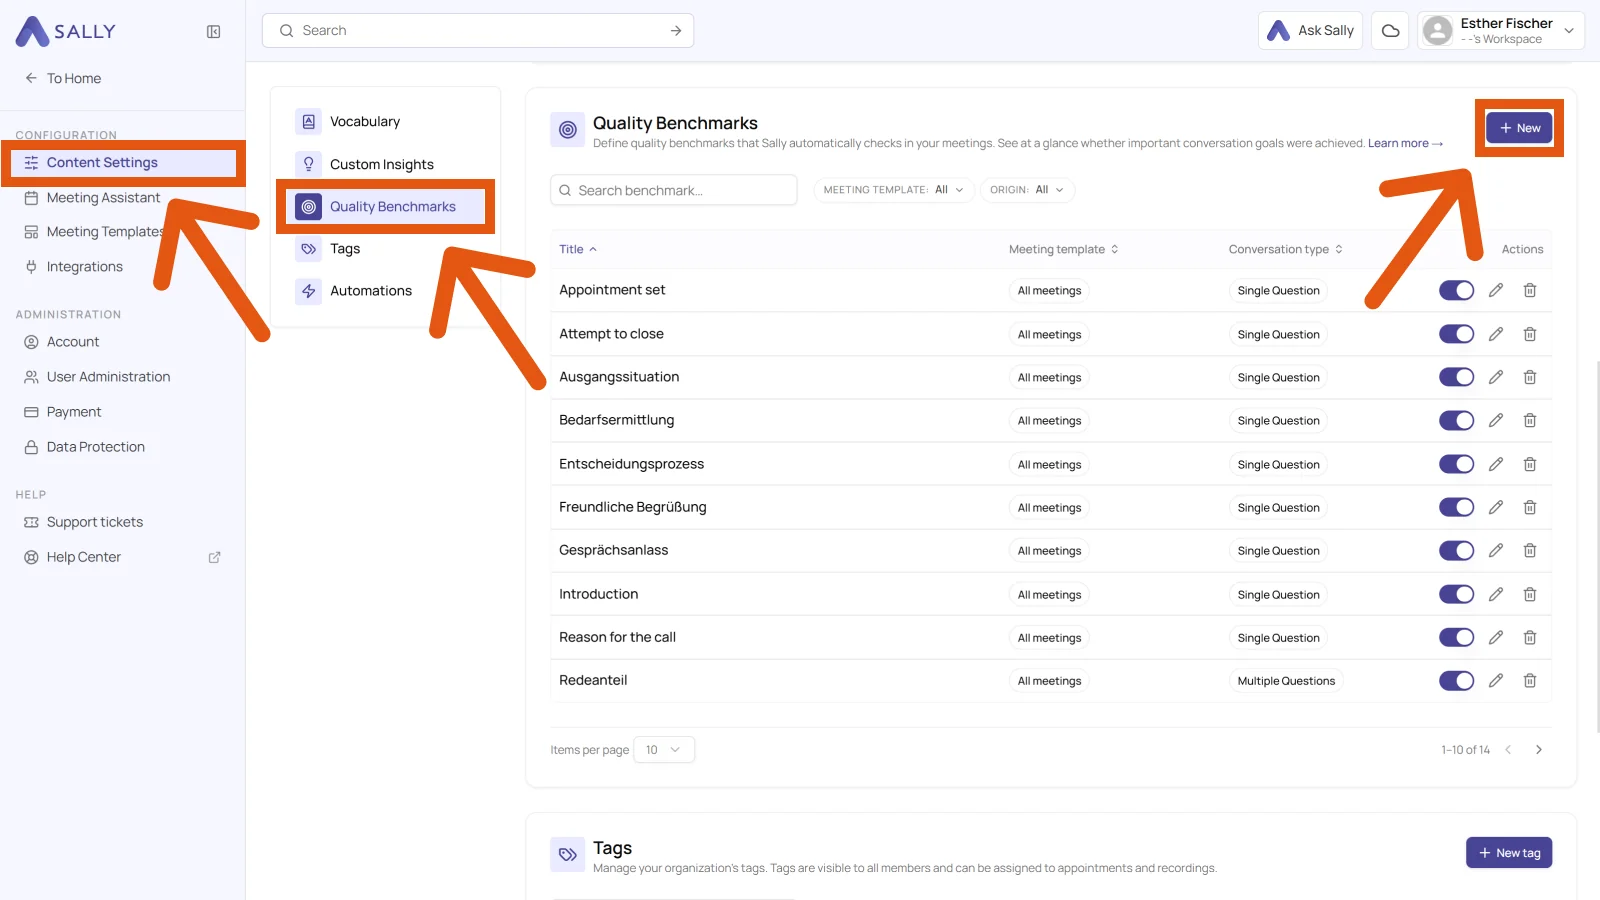Edit the Ausgangssituation benchmark
The image size is (1600, 900).
pos(1496,377)
